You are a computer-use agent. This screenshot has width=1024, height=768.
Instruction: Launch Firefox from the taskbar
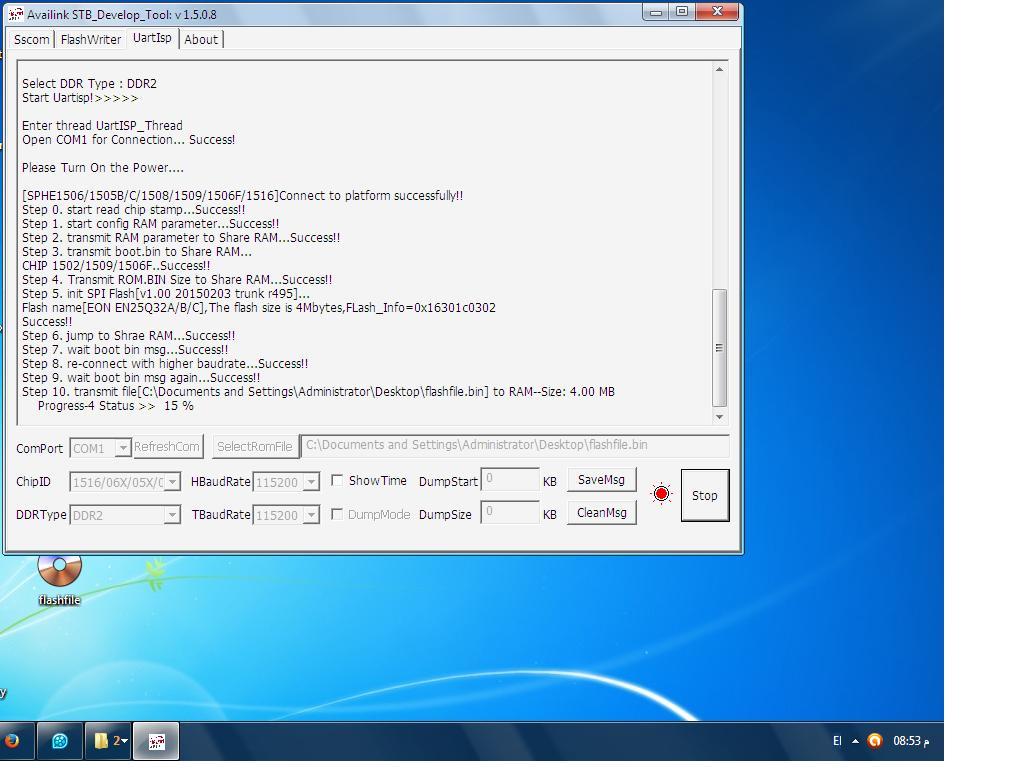pos(12,741)
